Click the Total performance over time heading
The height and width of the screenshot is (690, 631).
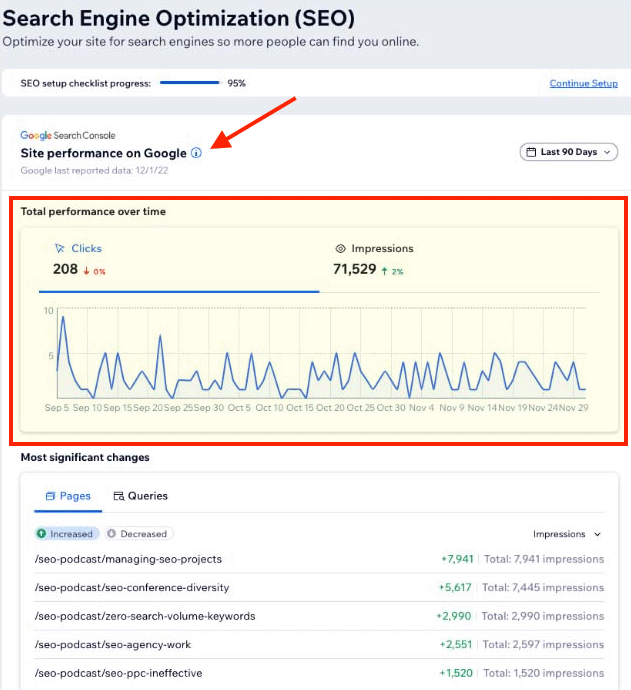tap(93, 212)
